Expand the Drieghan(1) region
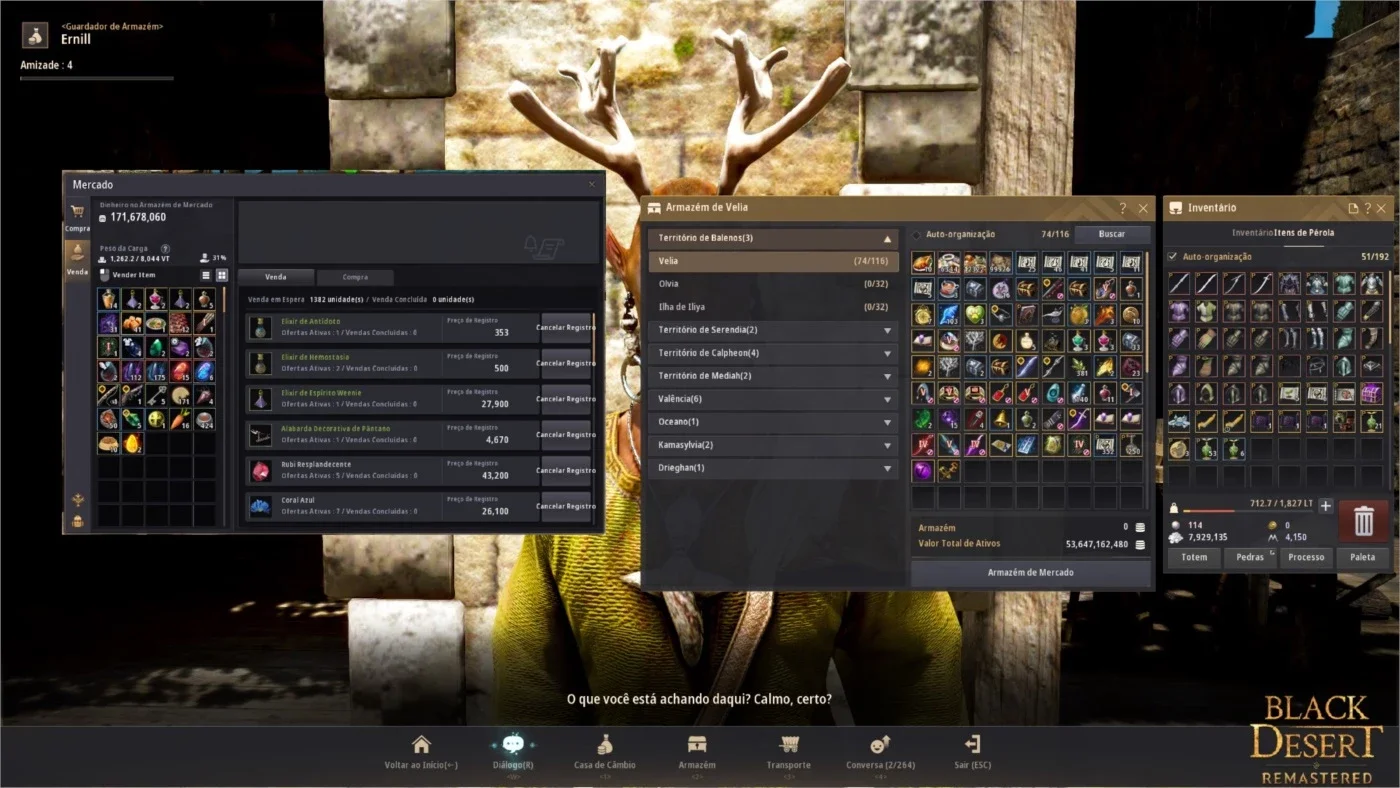Viewport: 1400px width, 788px height. tap(773, 468)
